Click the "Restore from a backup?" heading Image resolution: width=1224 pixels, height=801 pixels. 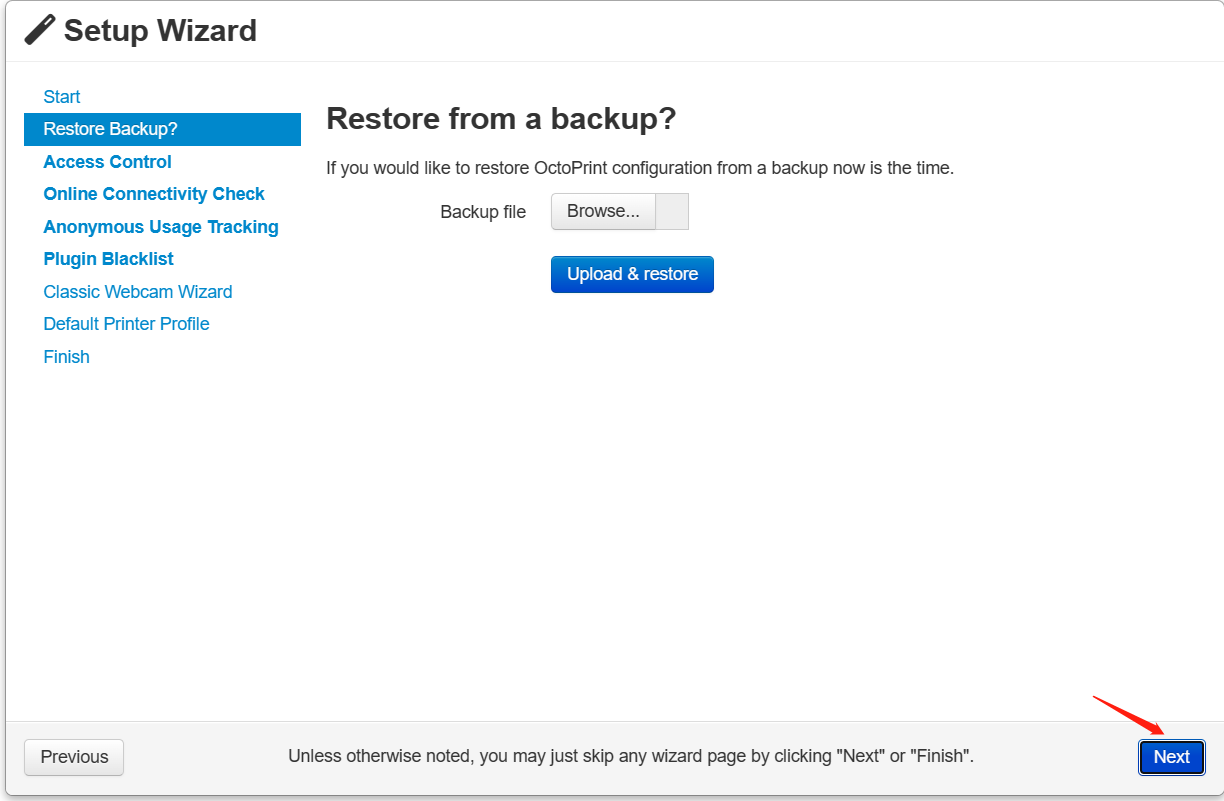[x=501, y=119]
